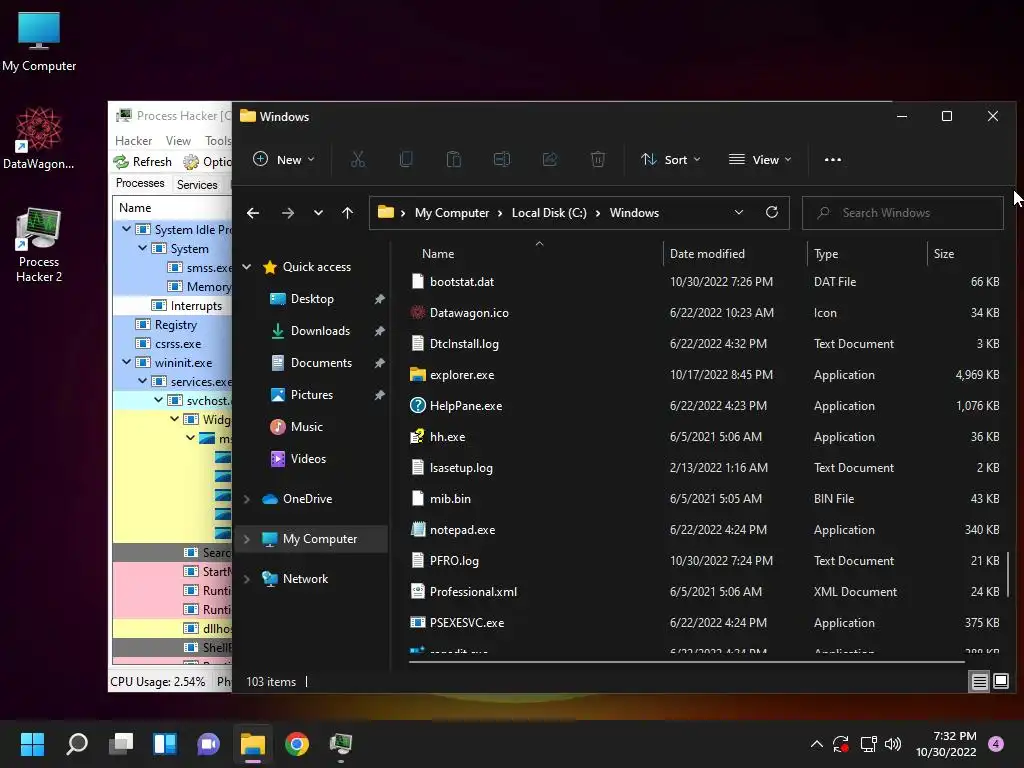
Task: Select Pictures in Quick access
Action: [313, 394]
